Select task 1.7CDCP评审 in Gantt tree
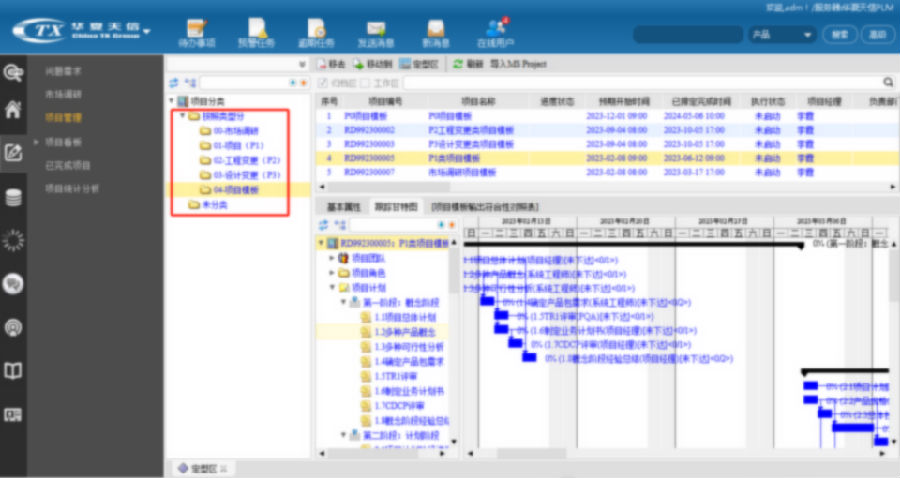Image resolution: width=900 pixels, height=478 pixels. 399,406
